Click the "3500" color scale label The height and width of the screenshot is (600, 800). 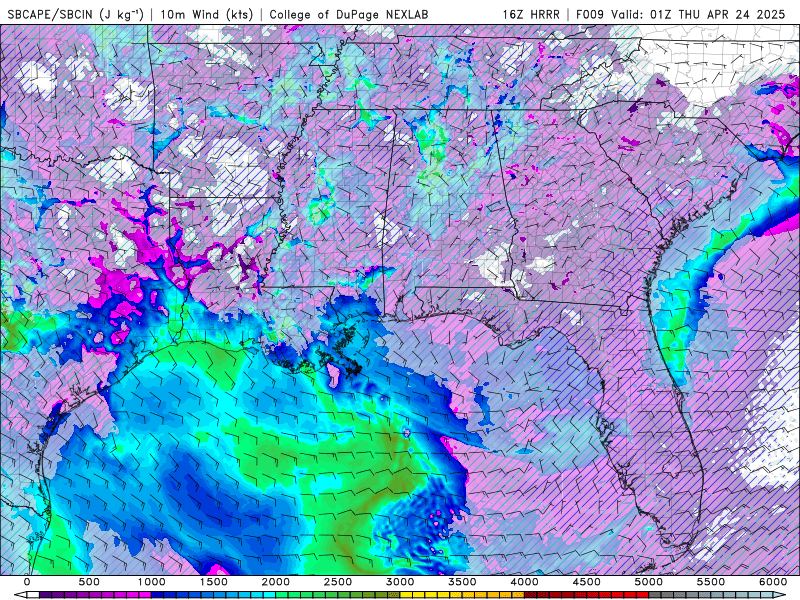click(x=462, y=582)
